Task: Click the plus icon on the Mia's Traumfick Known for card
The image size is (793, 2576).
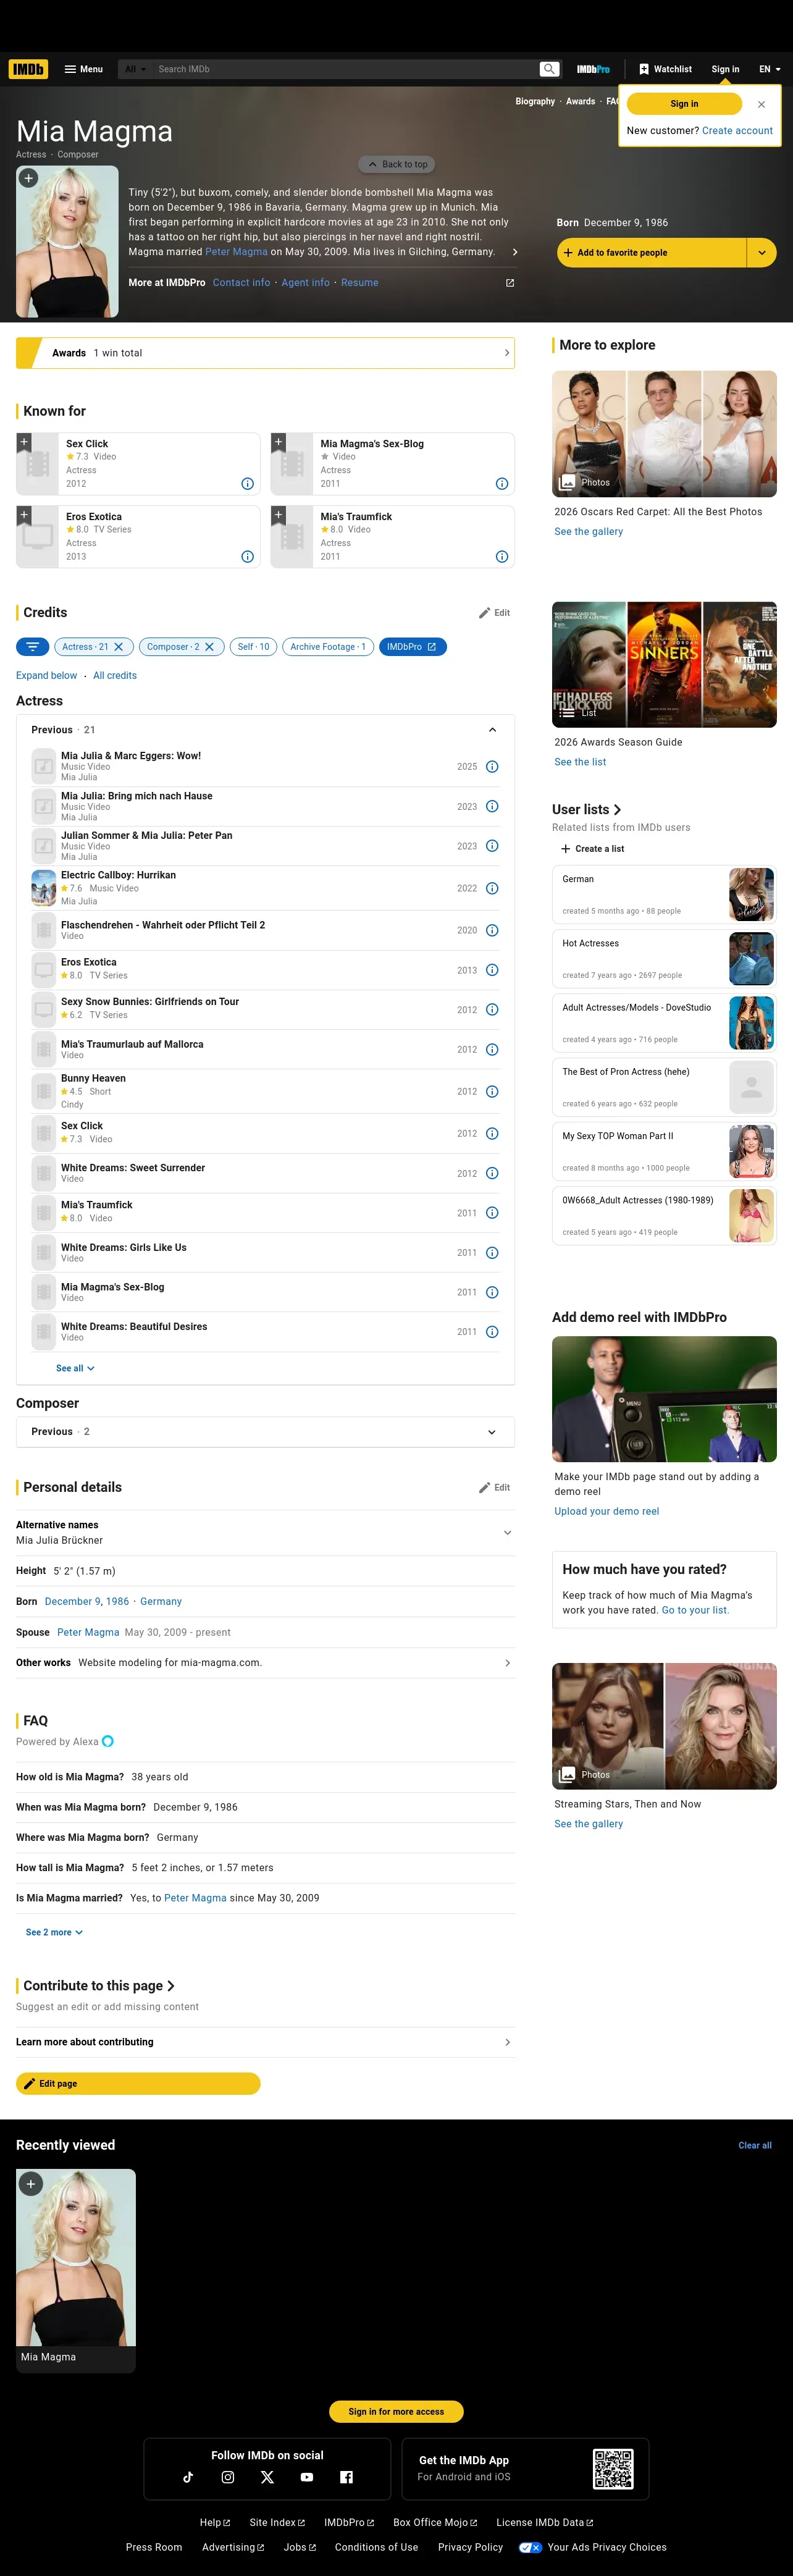Action: [x=278, y=514]
